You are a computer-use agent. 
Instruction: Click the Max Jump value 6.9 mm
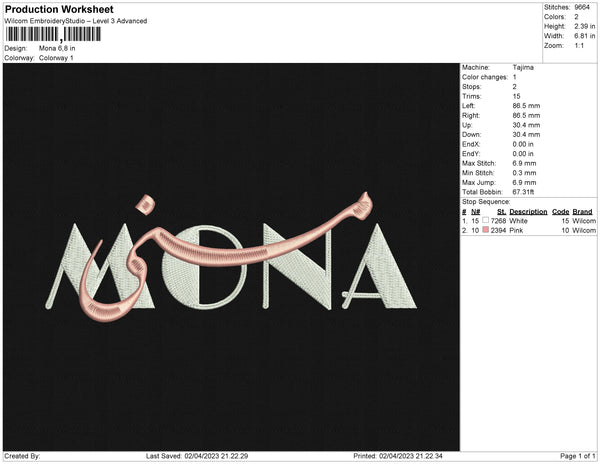[524, 182]
